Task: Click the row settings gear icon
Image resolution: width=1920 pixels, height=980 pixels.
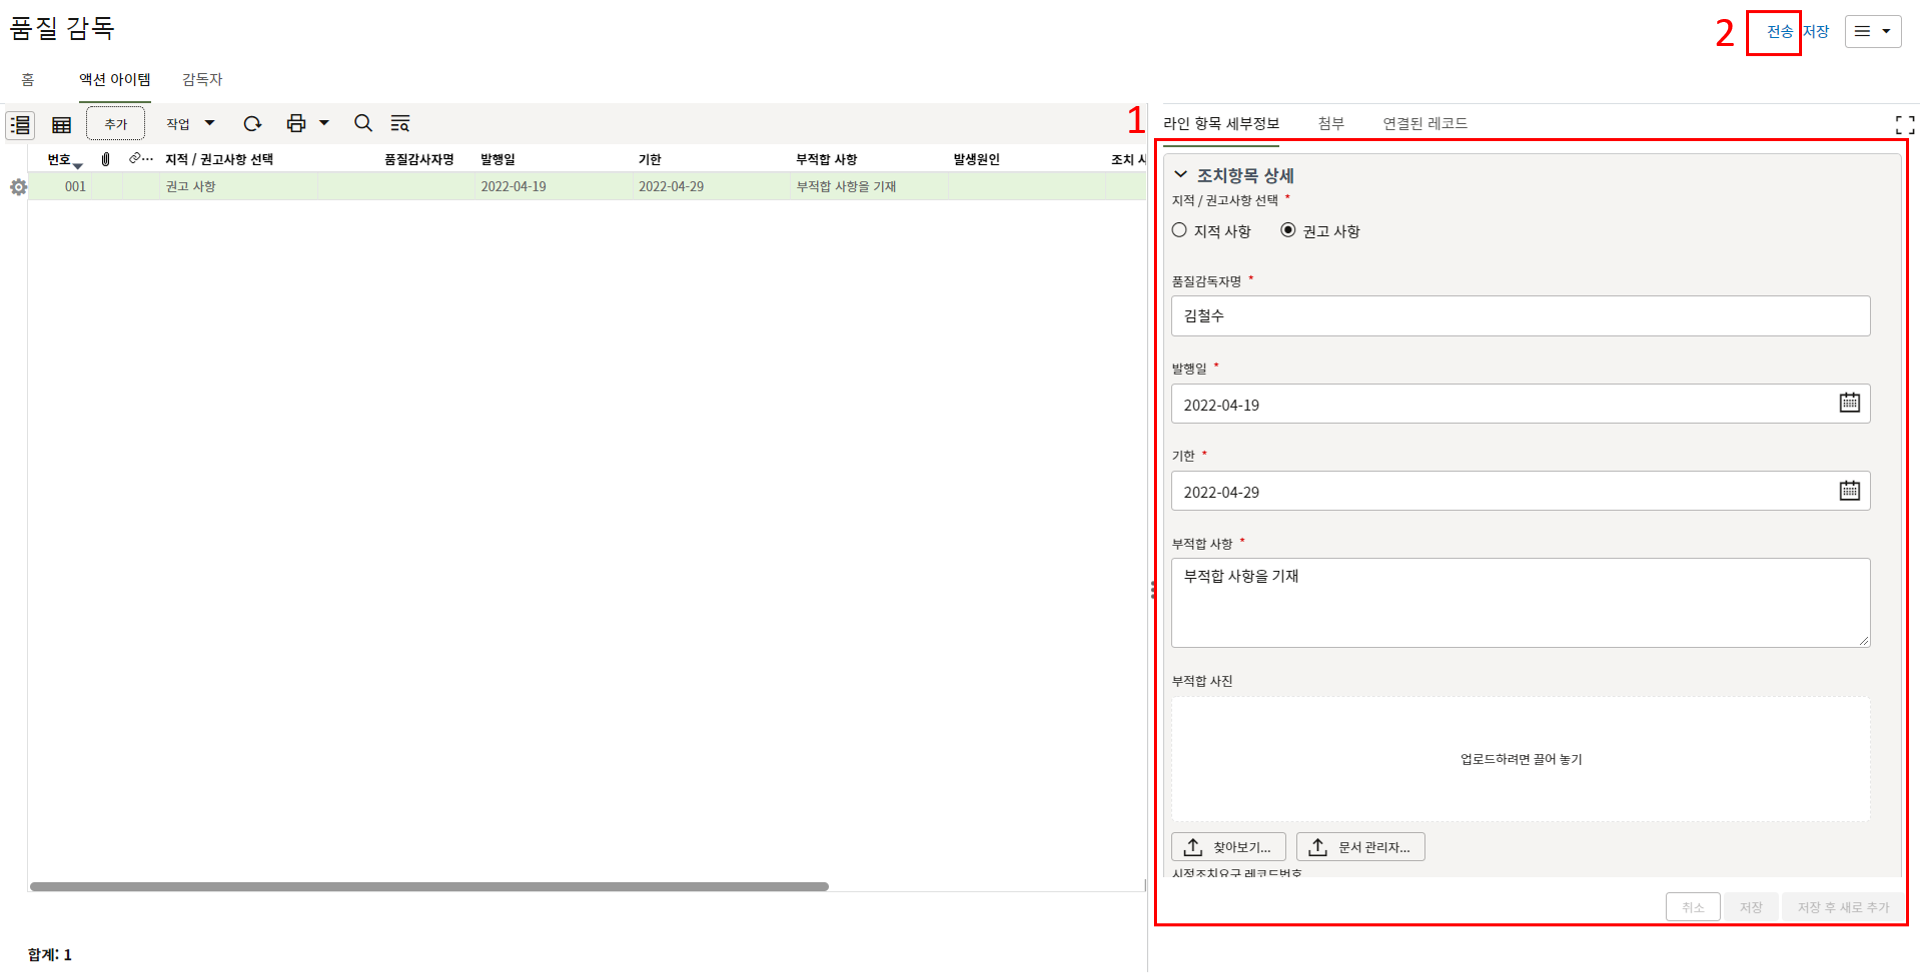Action: [18, 187]
